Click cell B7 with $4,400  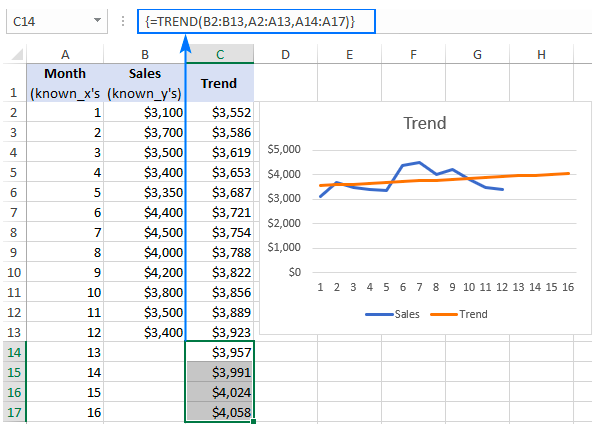(x=145, y=212)
